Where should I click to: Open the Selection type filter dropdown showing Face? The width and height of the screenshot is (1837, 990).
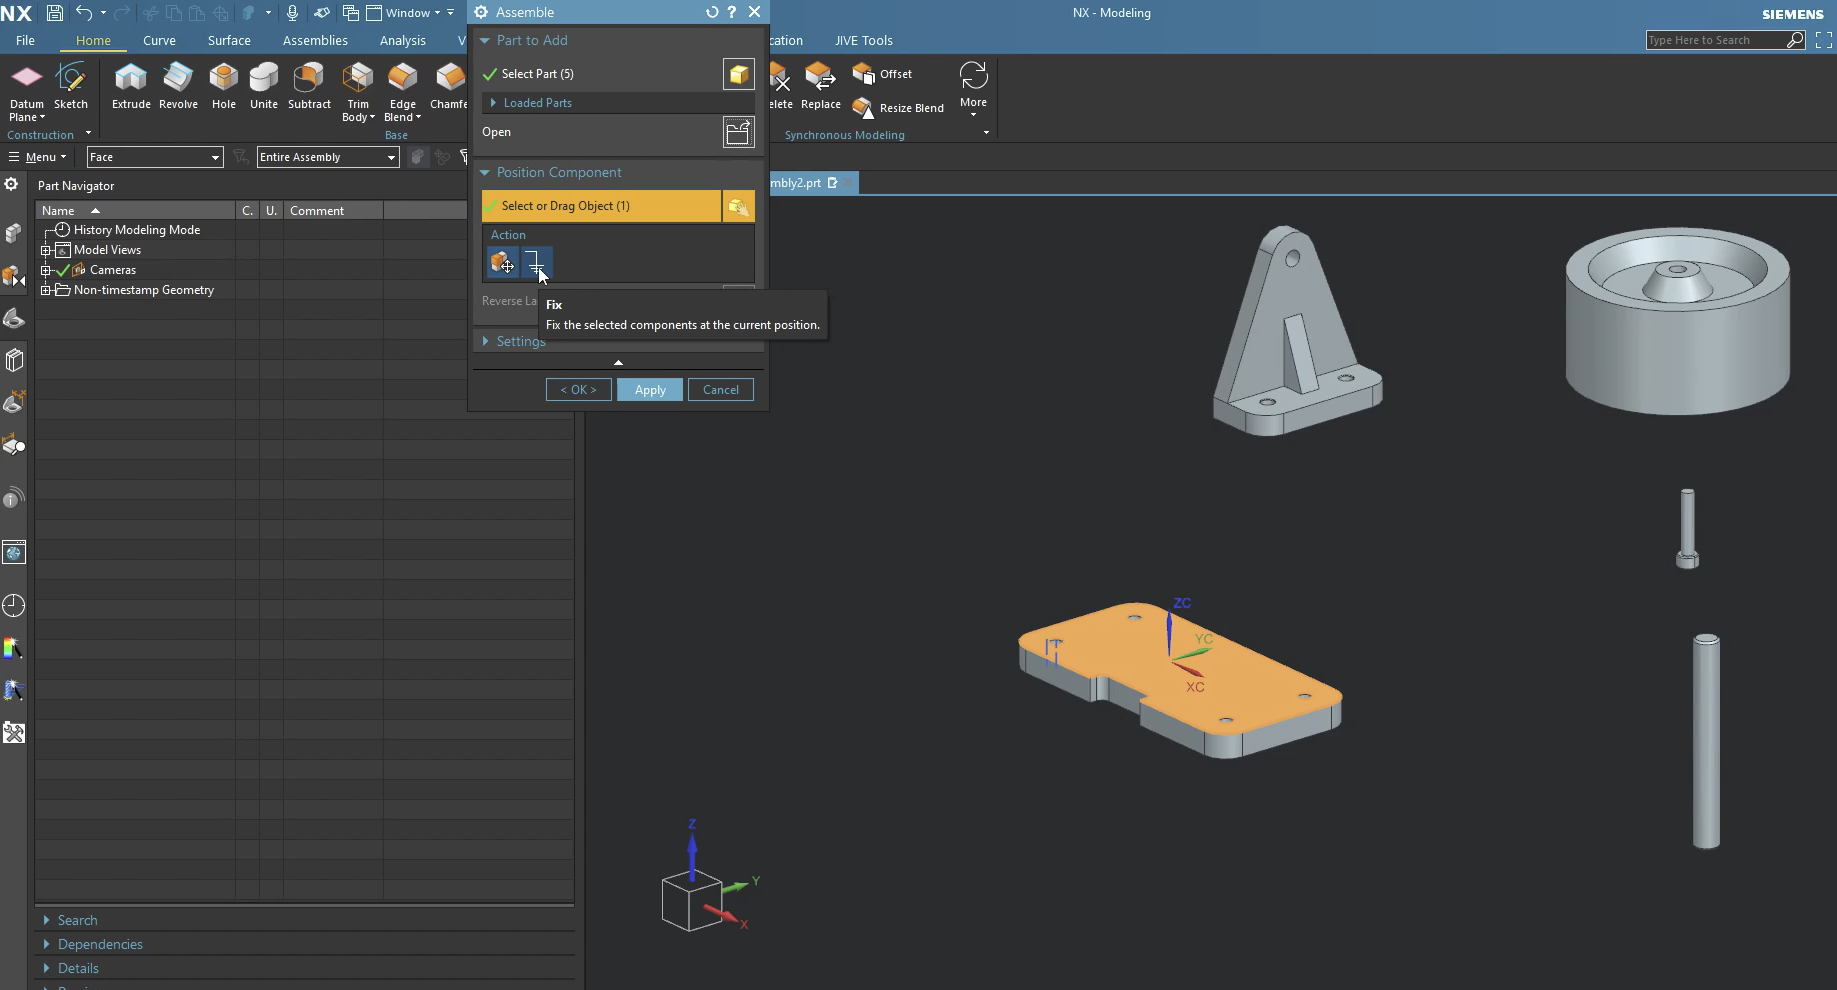pos(155,157)
